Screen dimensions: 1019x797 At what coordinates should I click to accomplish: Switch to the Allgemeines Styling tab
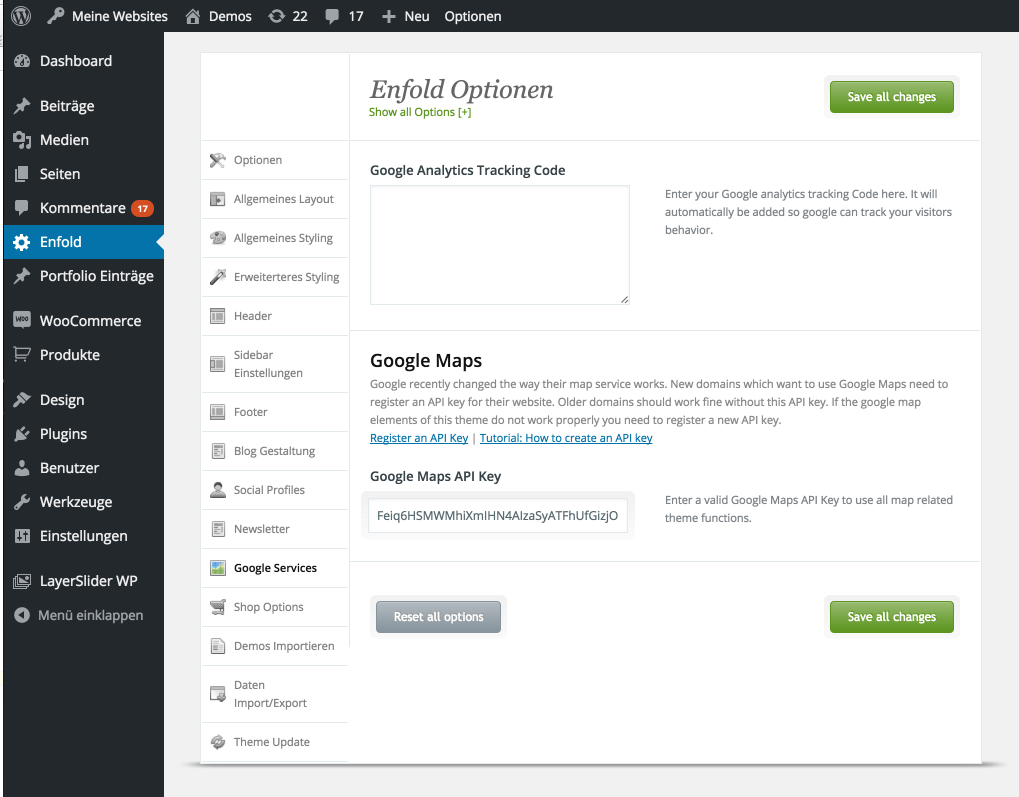click(282, 238)
